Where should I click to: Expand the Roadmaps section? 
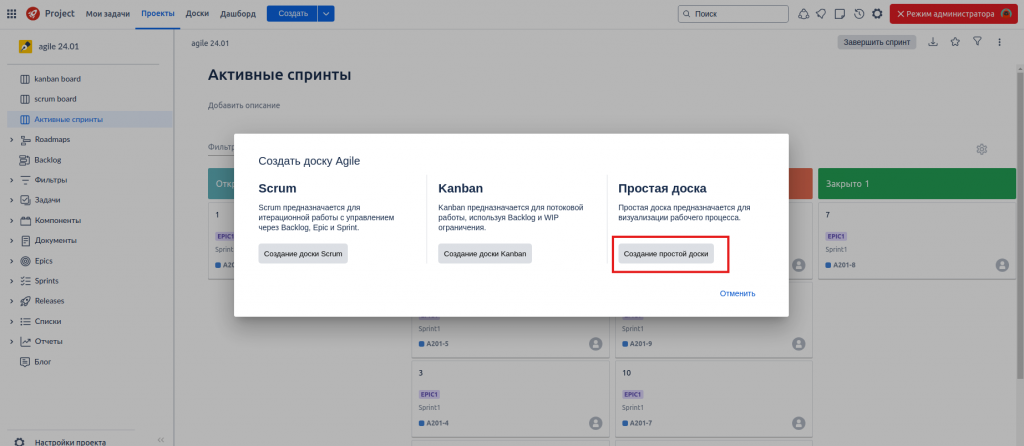pyautogui.click(x=12, y=140)
